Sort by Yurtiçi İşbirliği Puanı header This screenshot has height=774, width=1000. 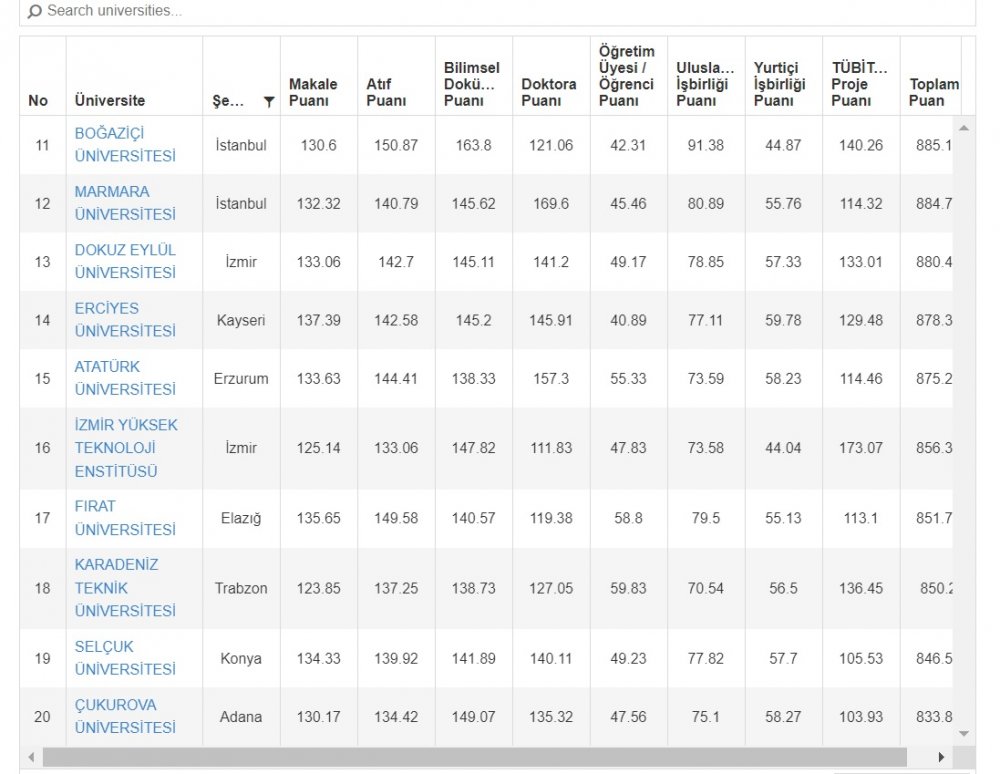(779, 84)
